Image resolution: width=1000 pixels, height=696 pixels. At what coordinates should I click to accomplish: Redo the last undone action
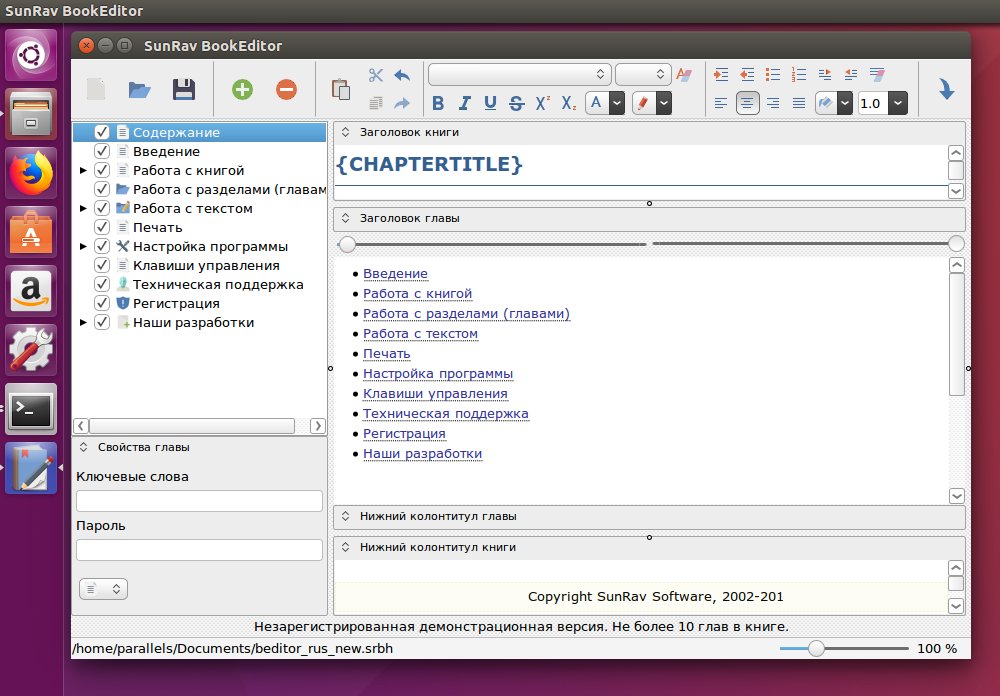pyautogui.click(x=402, y=103)
